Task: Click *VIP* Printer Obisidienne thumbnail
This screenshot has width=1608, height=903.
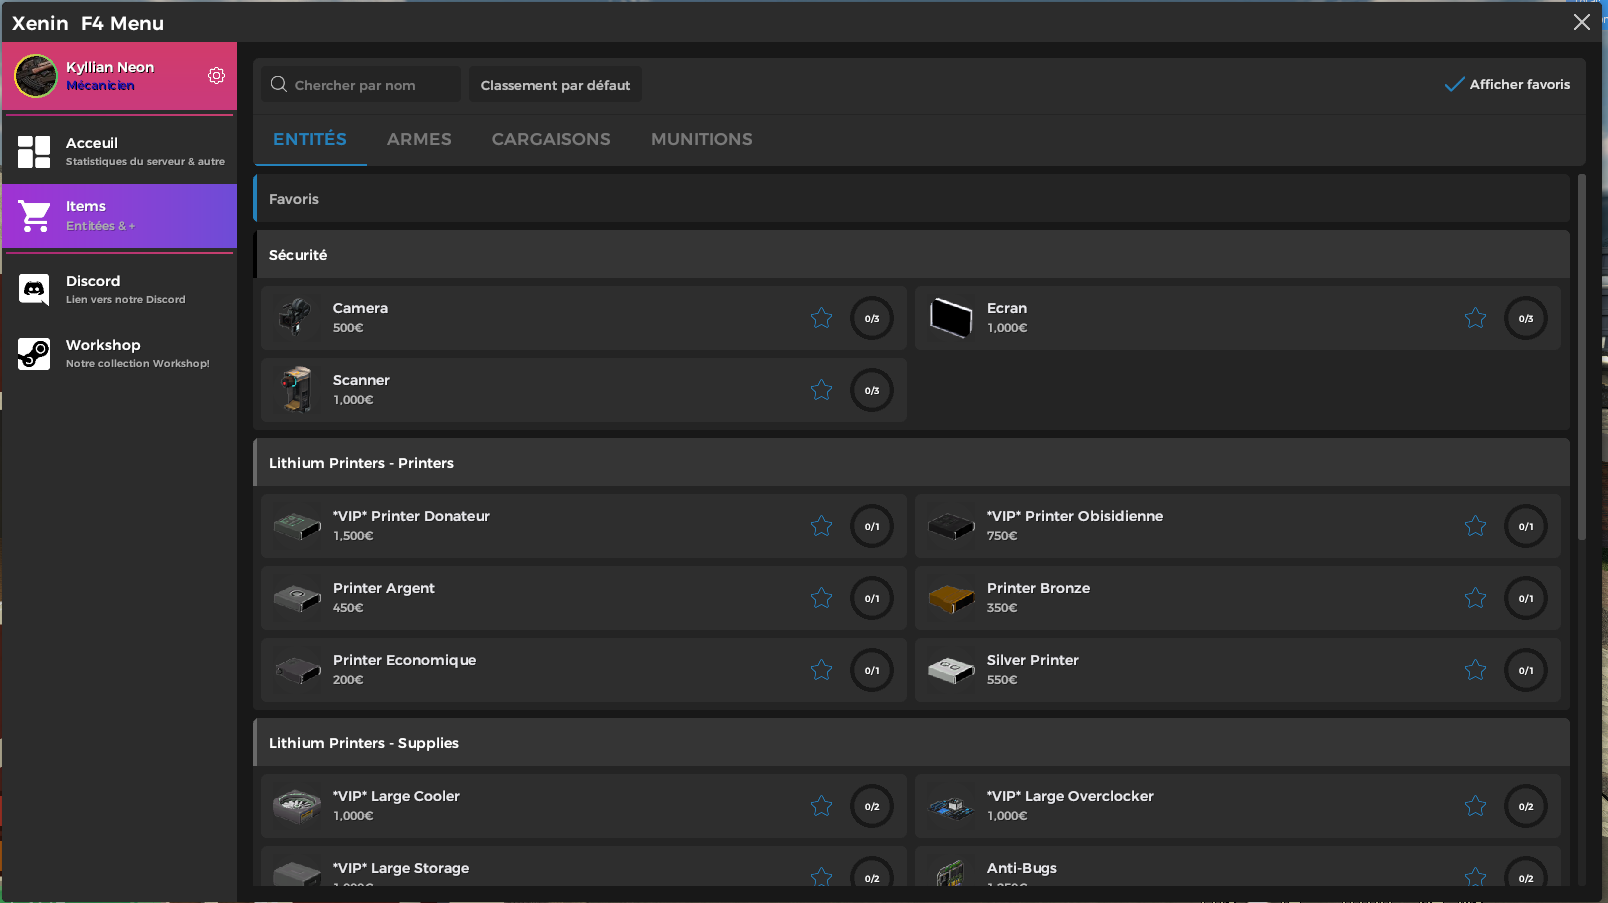Action: (x=951, y=526)
